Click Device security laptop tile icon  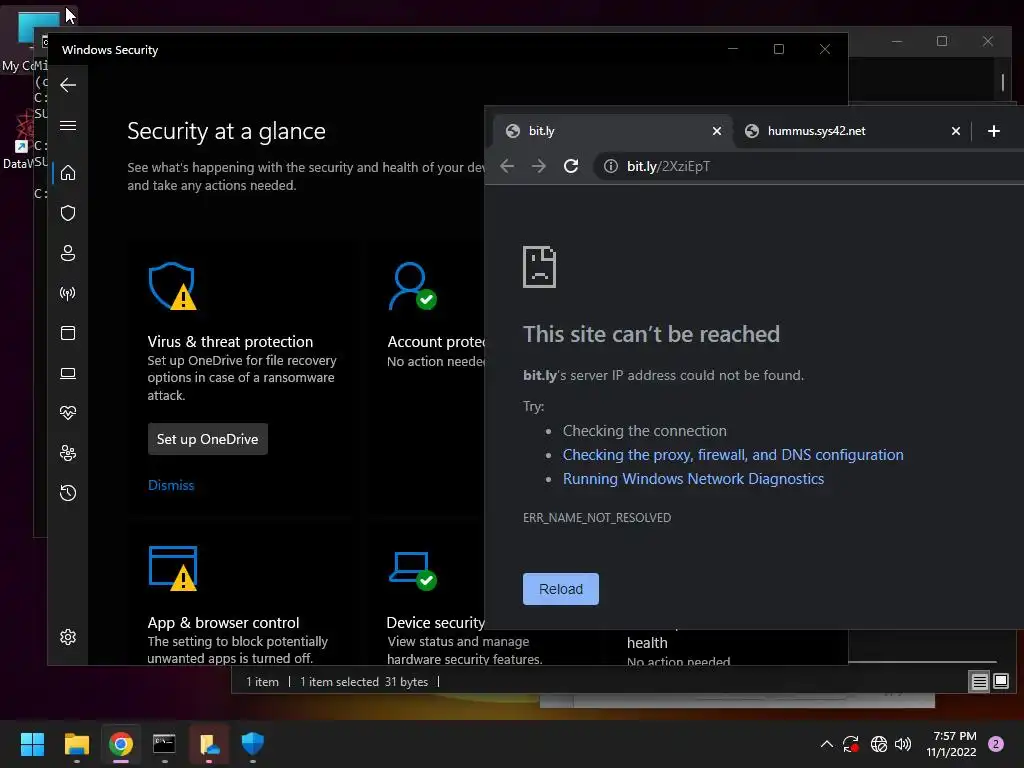point(413,570)
